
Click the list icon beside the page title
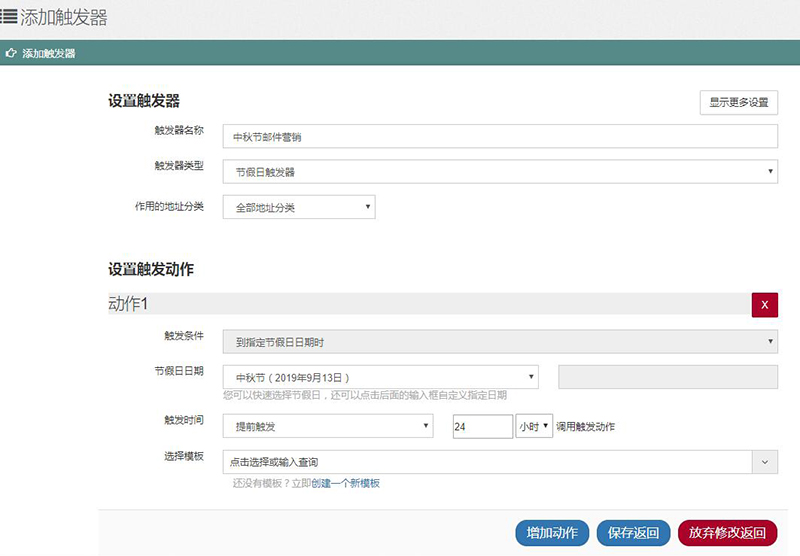pyautogui.click(x=9, y=18)
